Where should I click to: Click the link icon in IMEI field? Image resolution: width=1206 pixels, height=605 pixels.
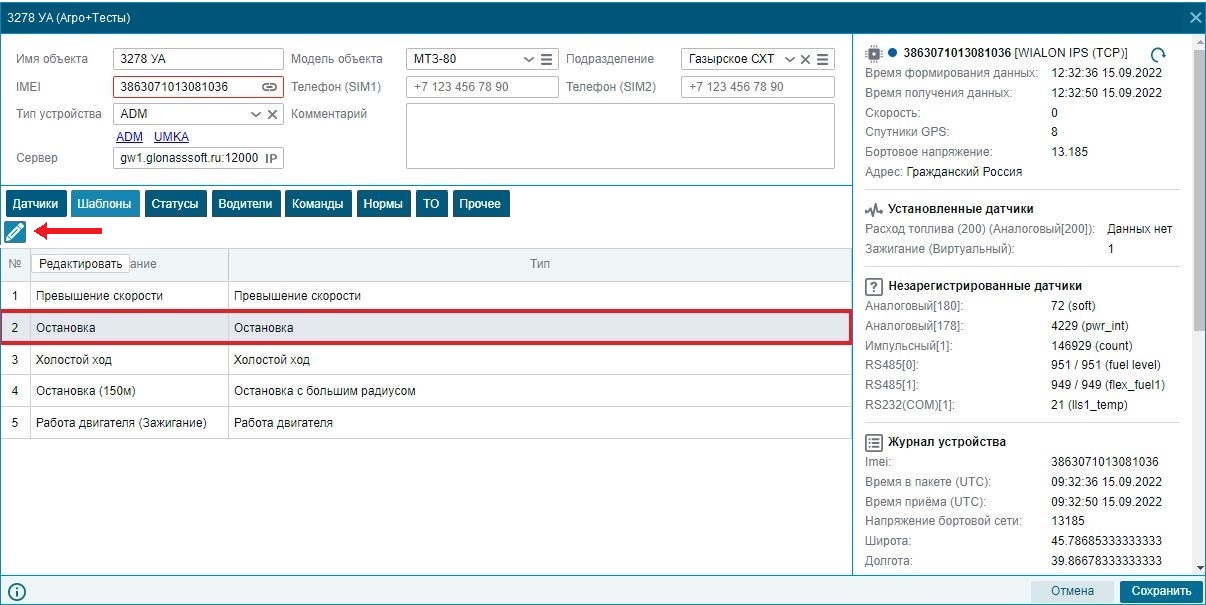click(x=269, y=87)
